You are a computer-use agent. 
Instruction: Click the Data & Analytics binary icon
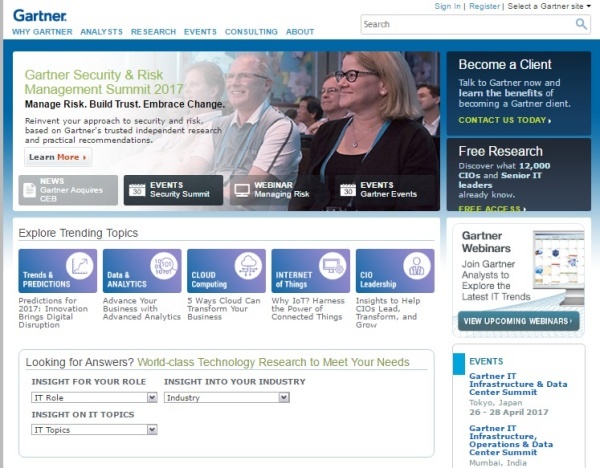click(164, 266)
